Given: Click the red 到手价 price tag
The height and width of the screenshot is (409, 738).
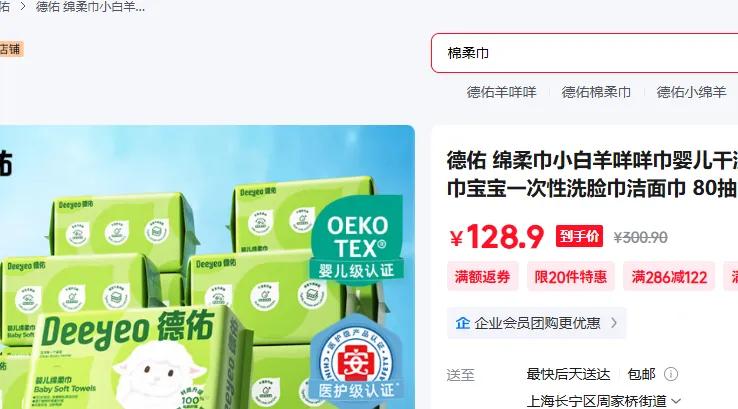Looking at the screenshot, I should coord(579,236).
